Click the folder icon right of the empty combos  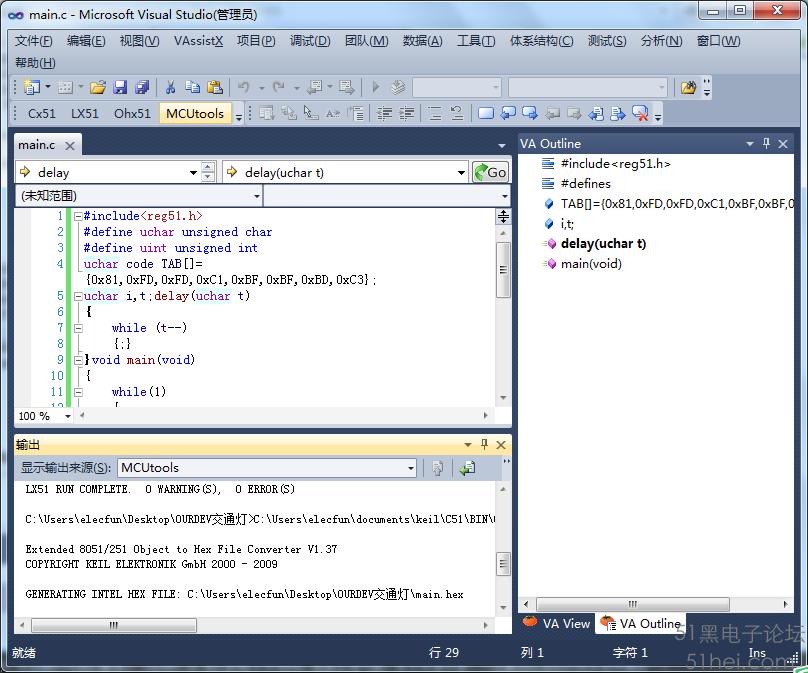[688, 88]
